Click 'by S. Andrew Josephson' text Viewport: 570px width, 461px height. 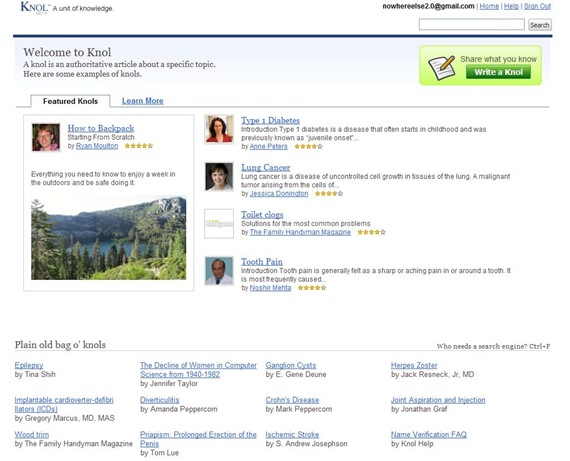(306, 444)
